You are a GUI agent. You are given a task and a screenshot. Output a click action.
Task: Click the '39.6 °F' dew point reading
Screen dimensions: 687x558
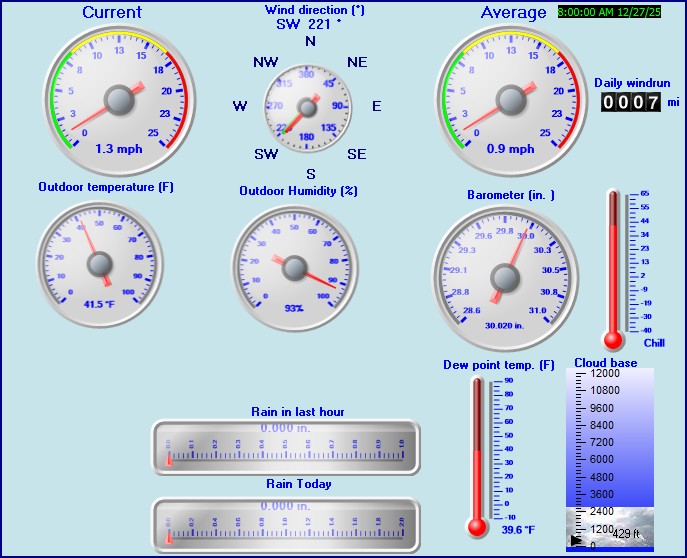coord(518,530)
